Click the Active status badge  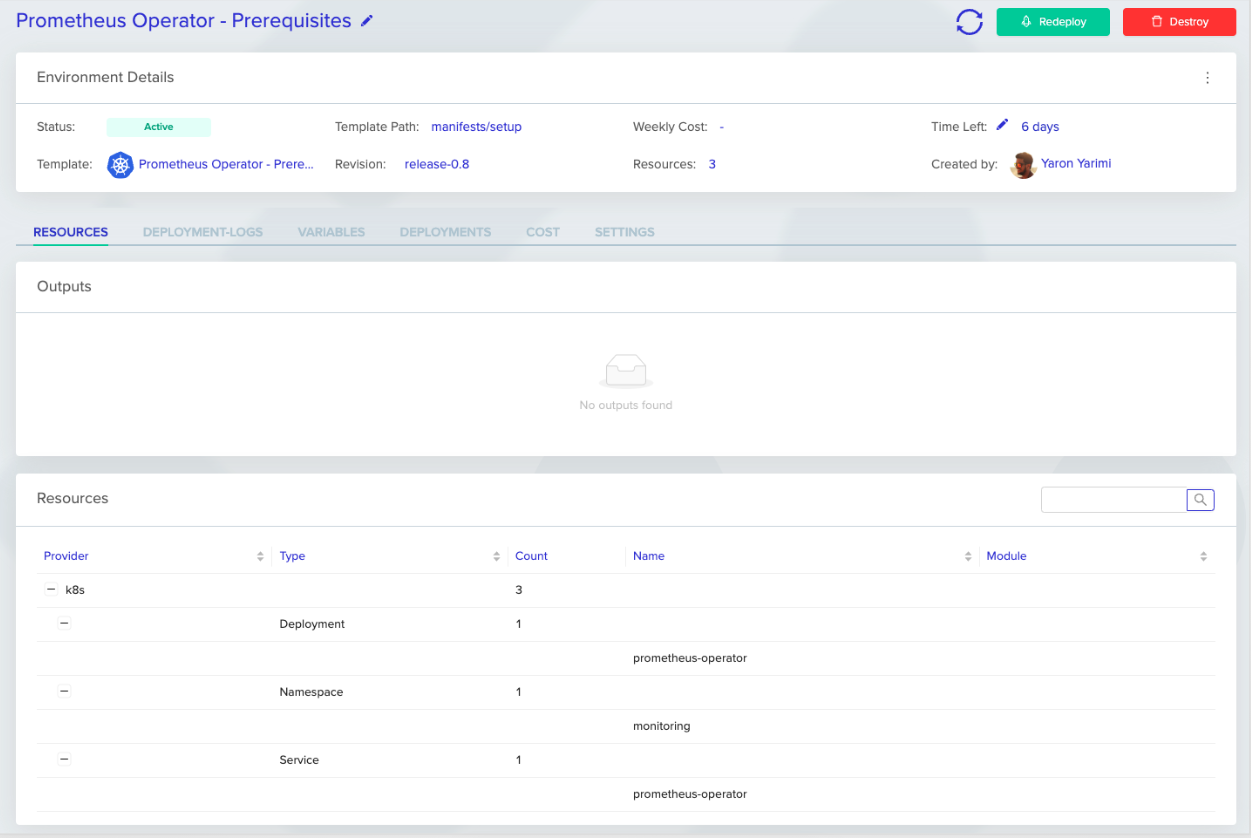pos(159,127)
